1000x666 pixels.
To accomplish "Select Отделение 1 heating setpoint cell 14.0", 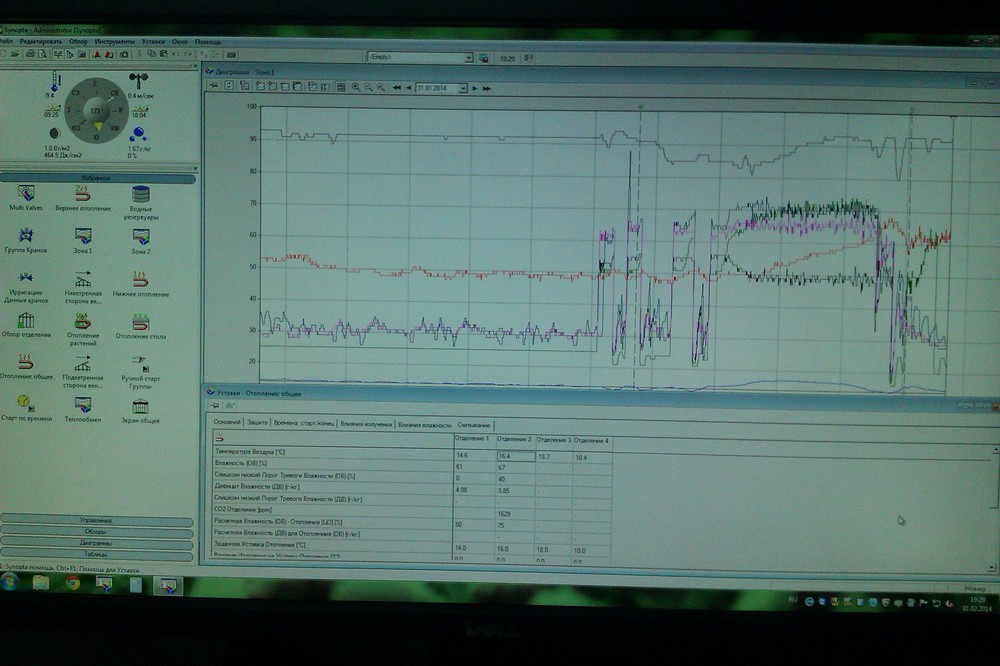I will click(474, 548).
